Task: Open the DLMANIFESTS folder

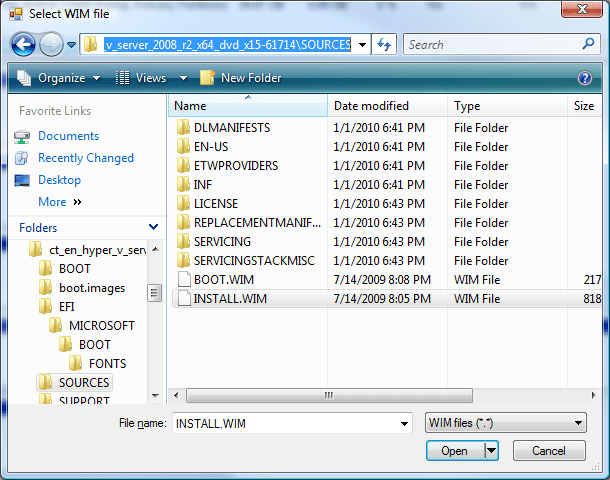Action: pyautogui.click(x=231, y=128)
